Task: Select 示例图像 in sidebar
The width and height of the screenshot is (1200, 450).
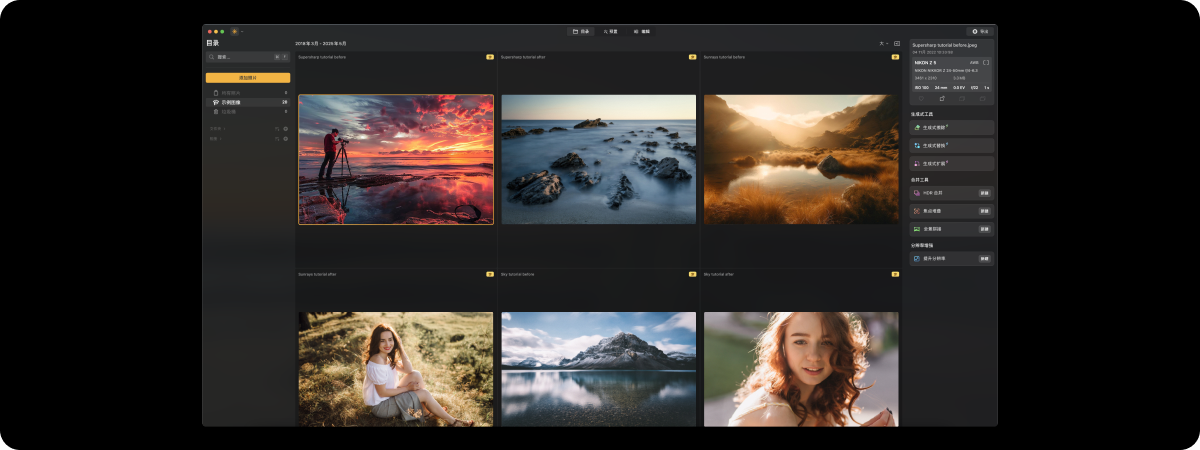Action: click(248, 102)
